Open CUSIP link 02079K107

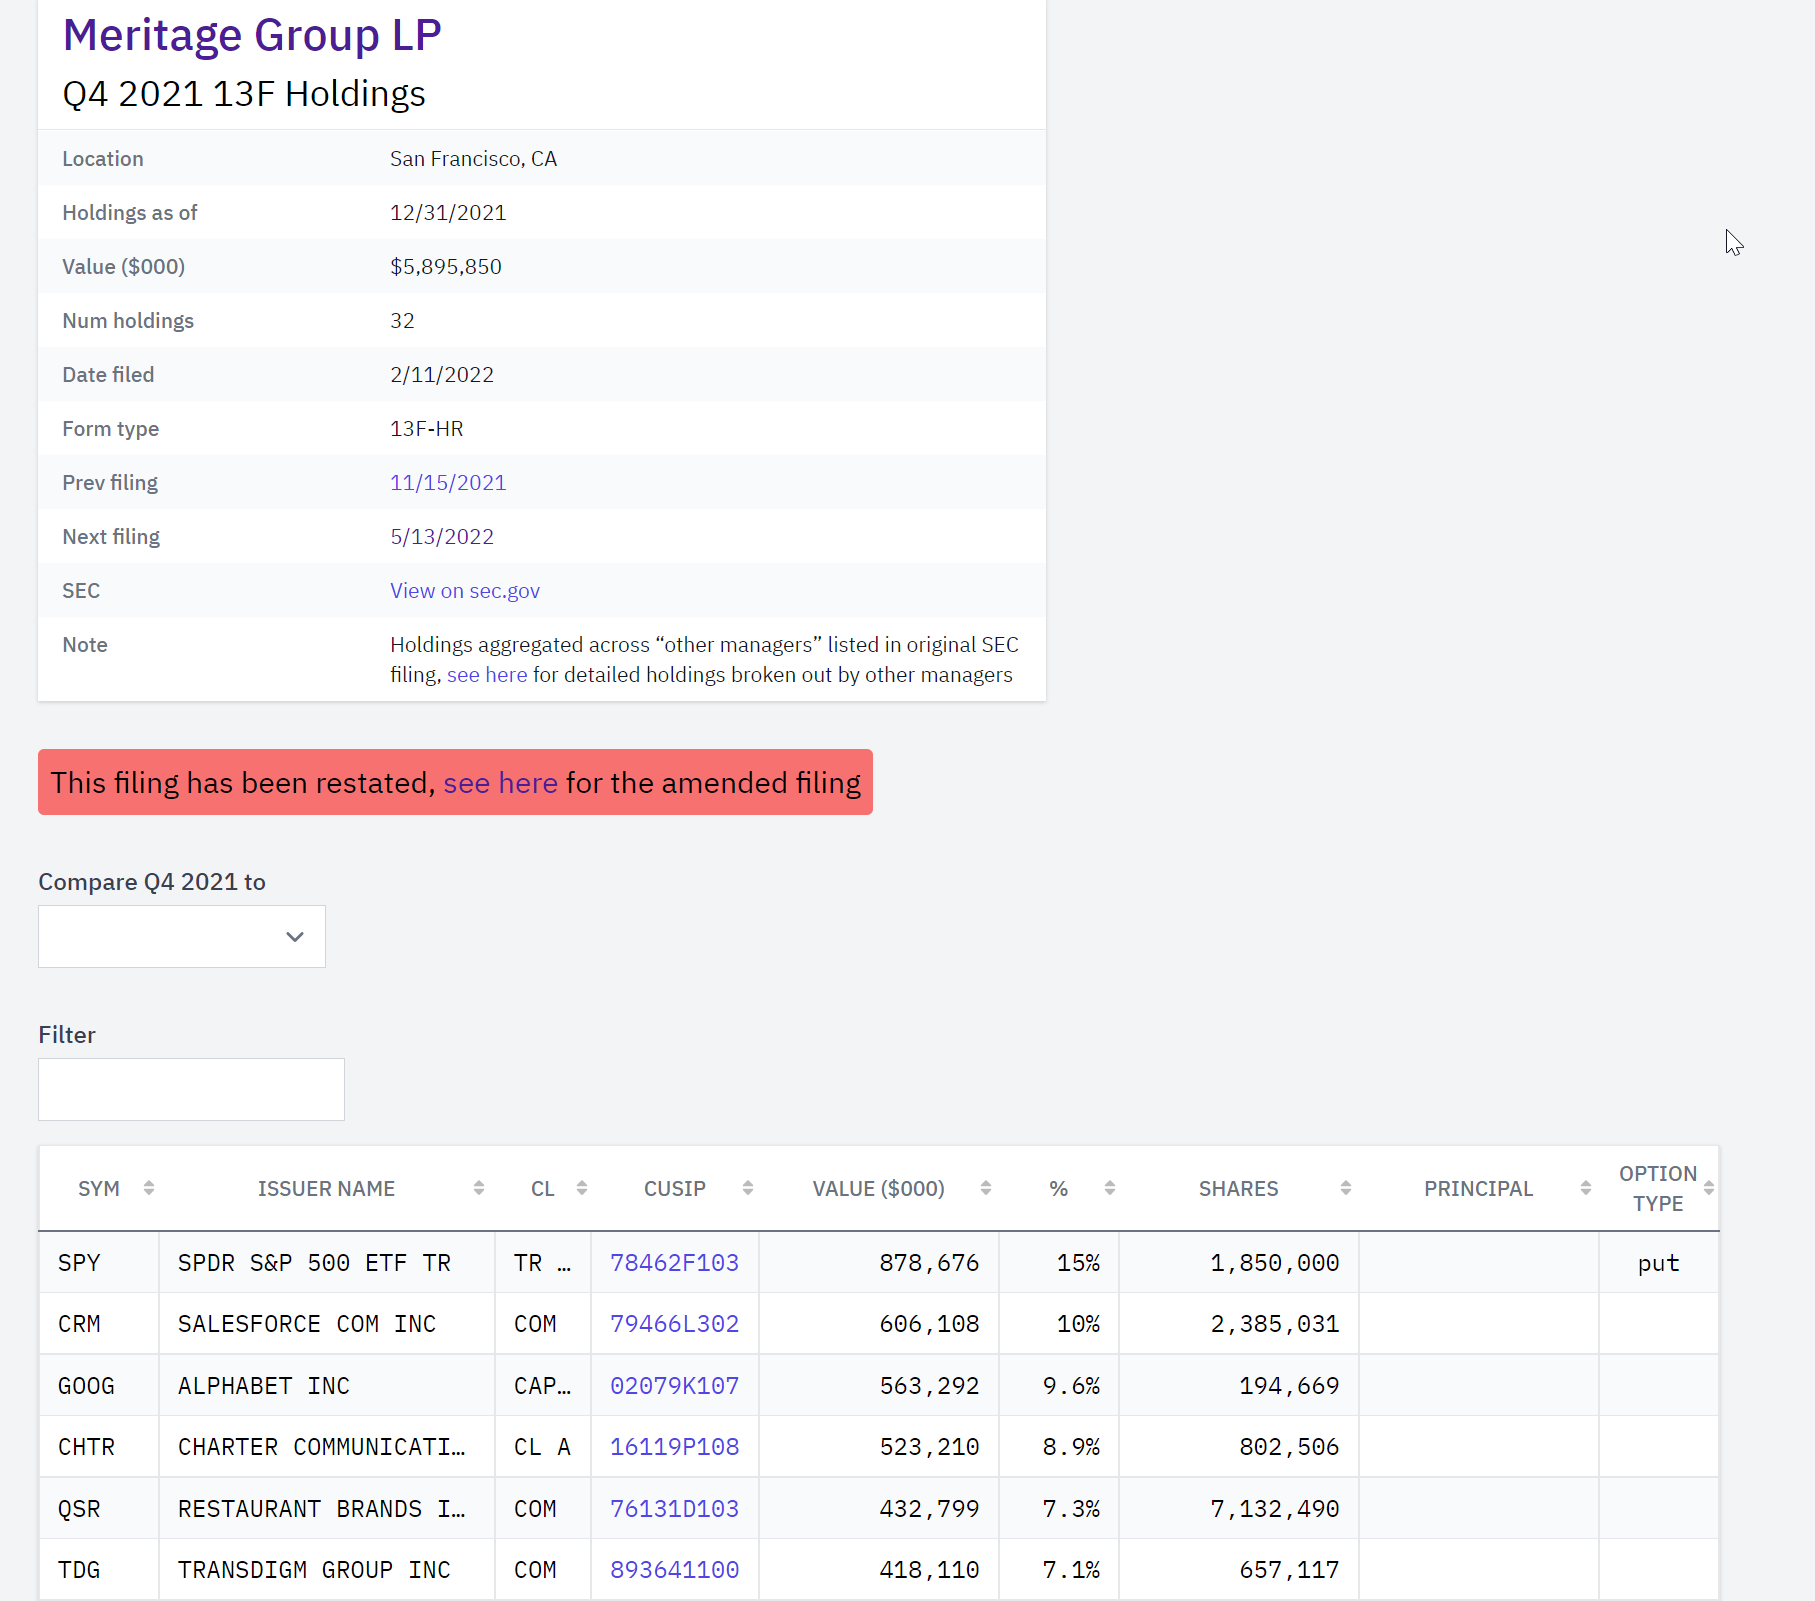tap(675, 1386)
